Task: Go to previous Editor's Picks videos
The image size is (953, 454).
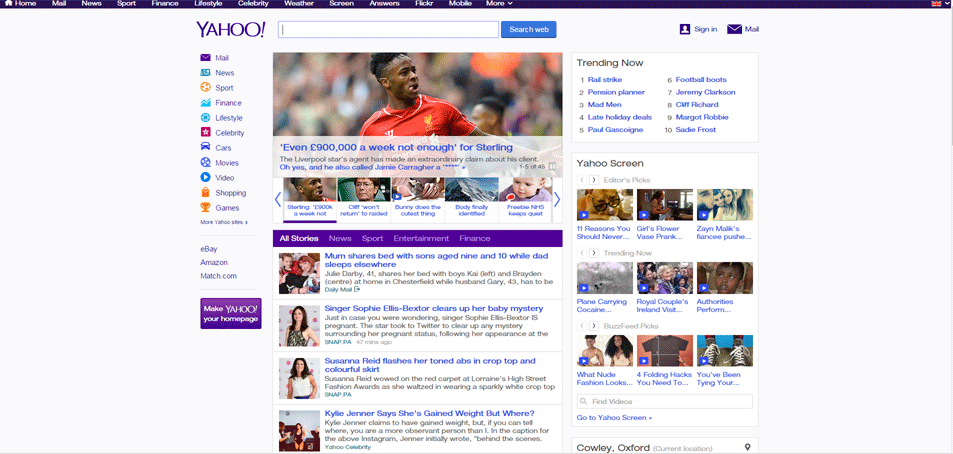Action: pyautogui.click(x=582, y=180)
